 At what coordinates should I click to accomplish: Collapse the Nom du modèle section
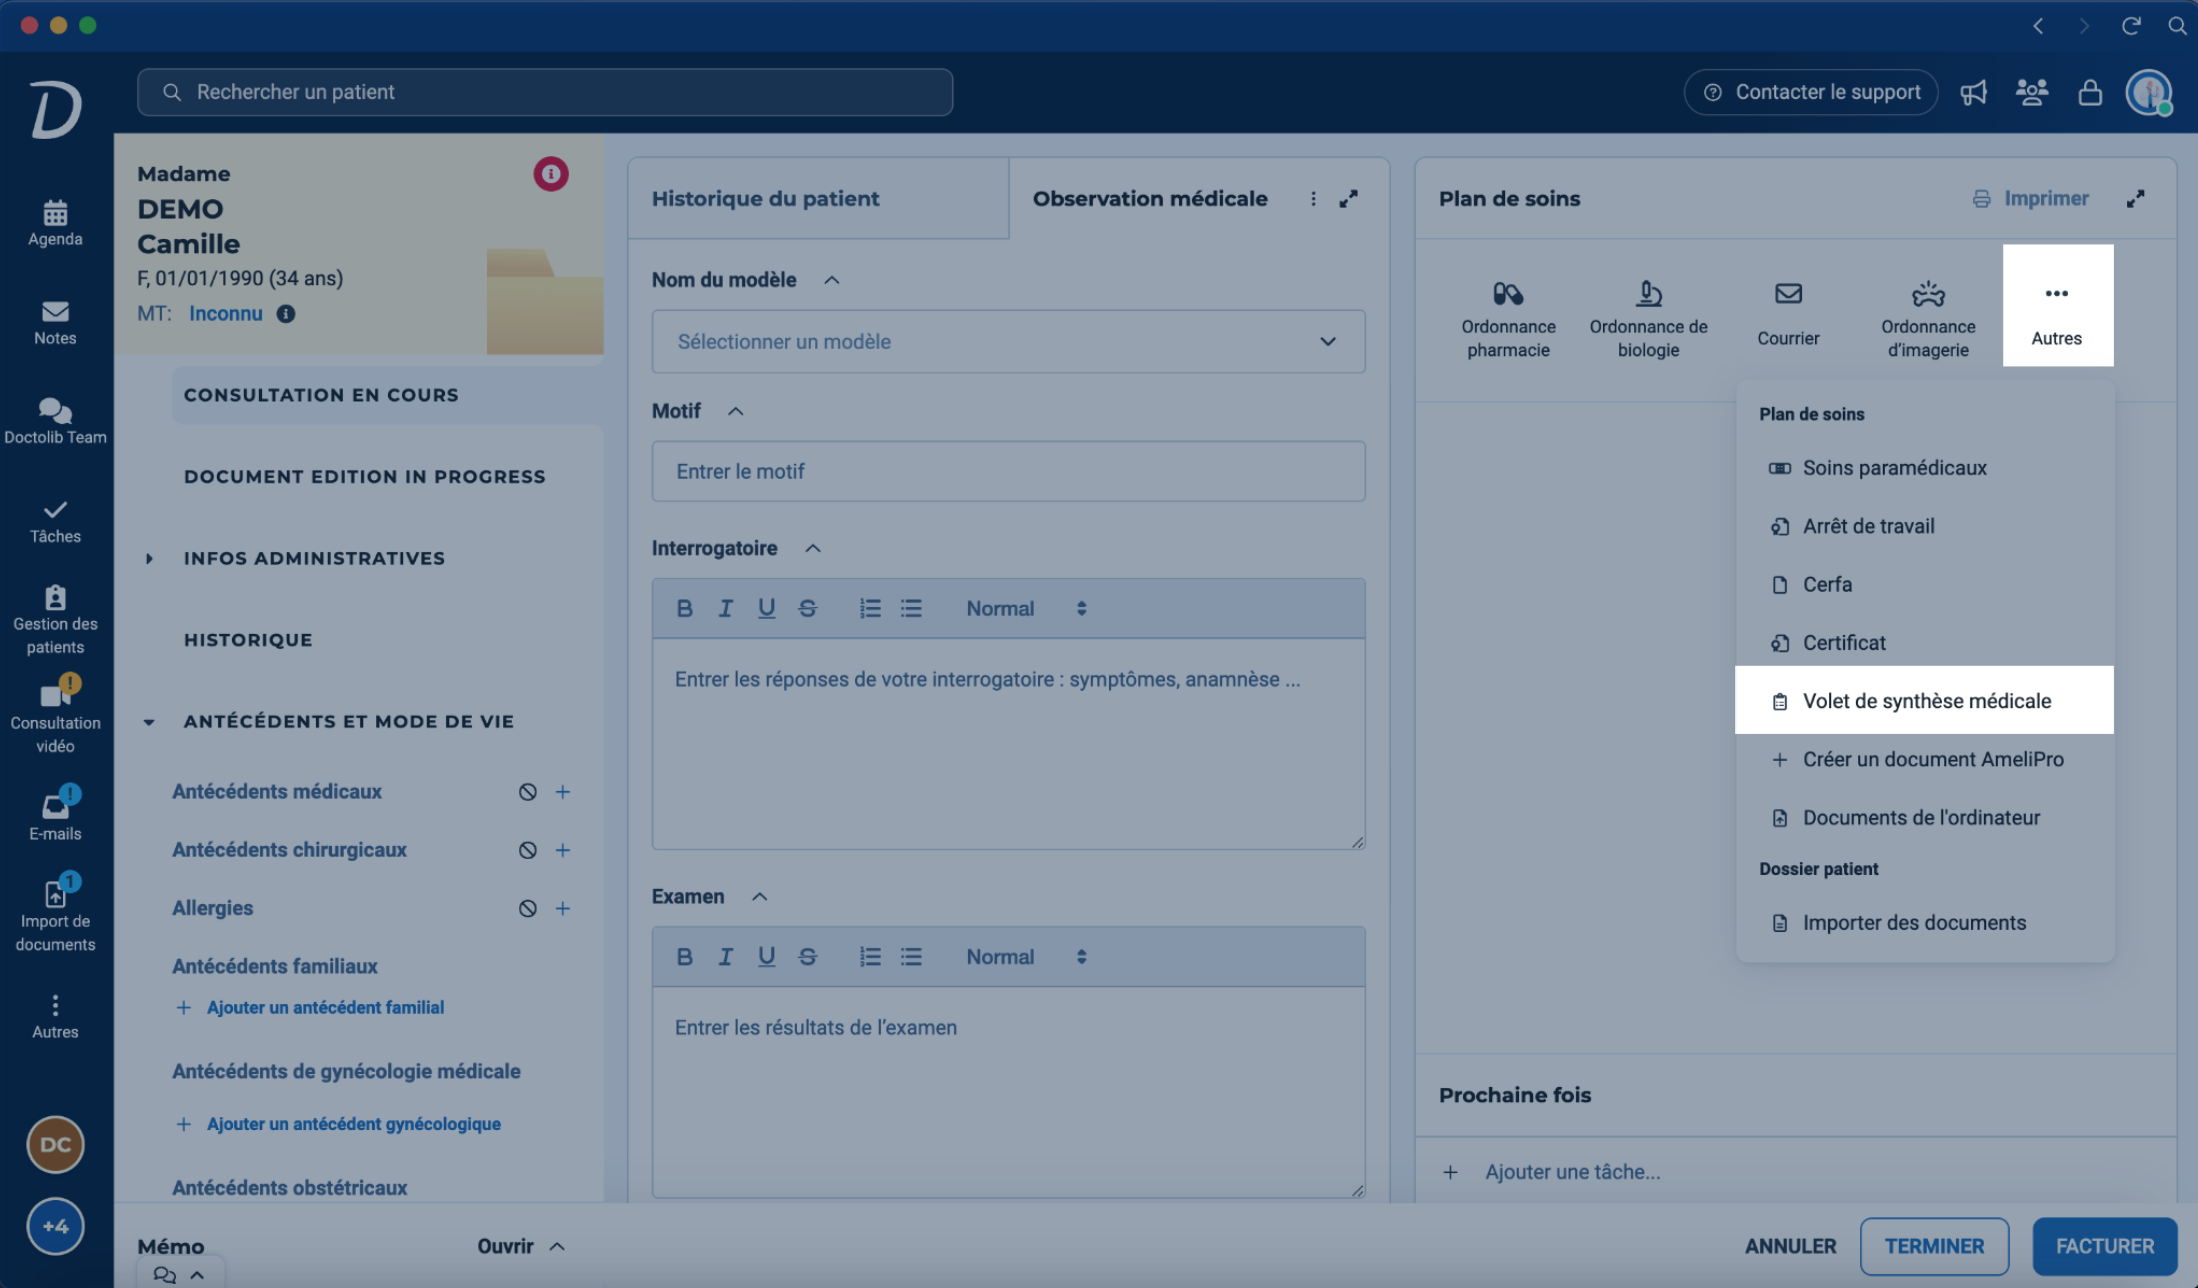tap(832, 280)
